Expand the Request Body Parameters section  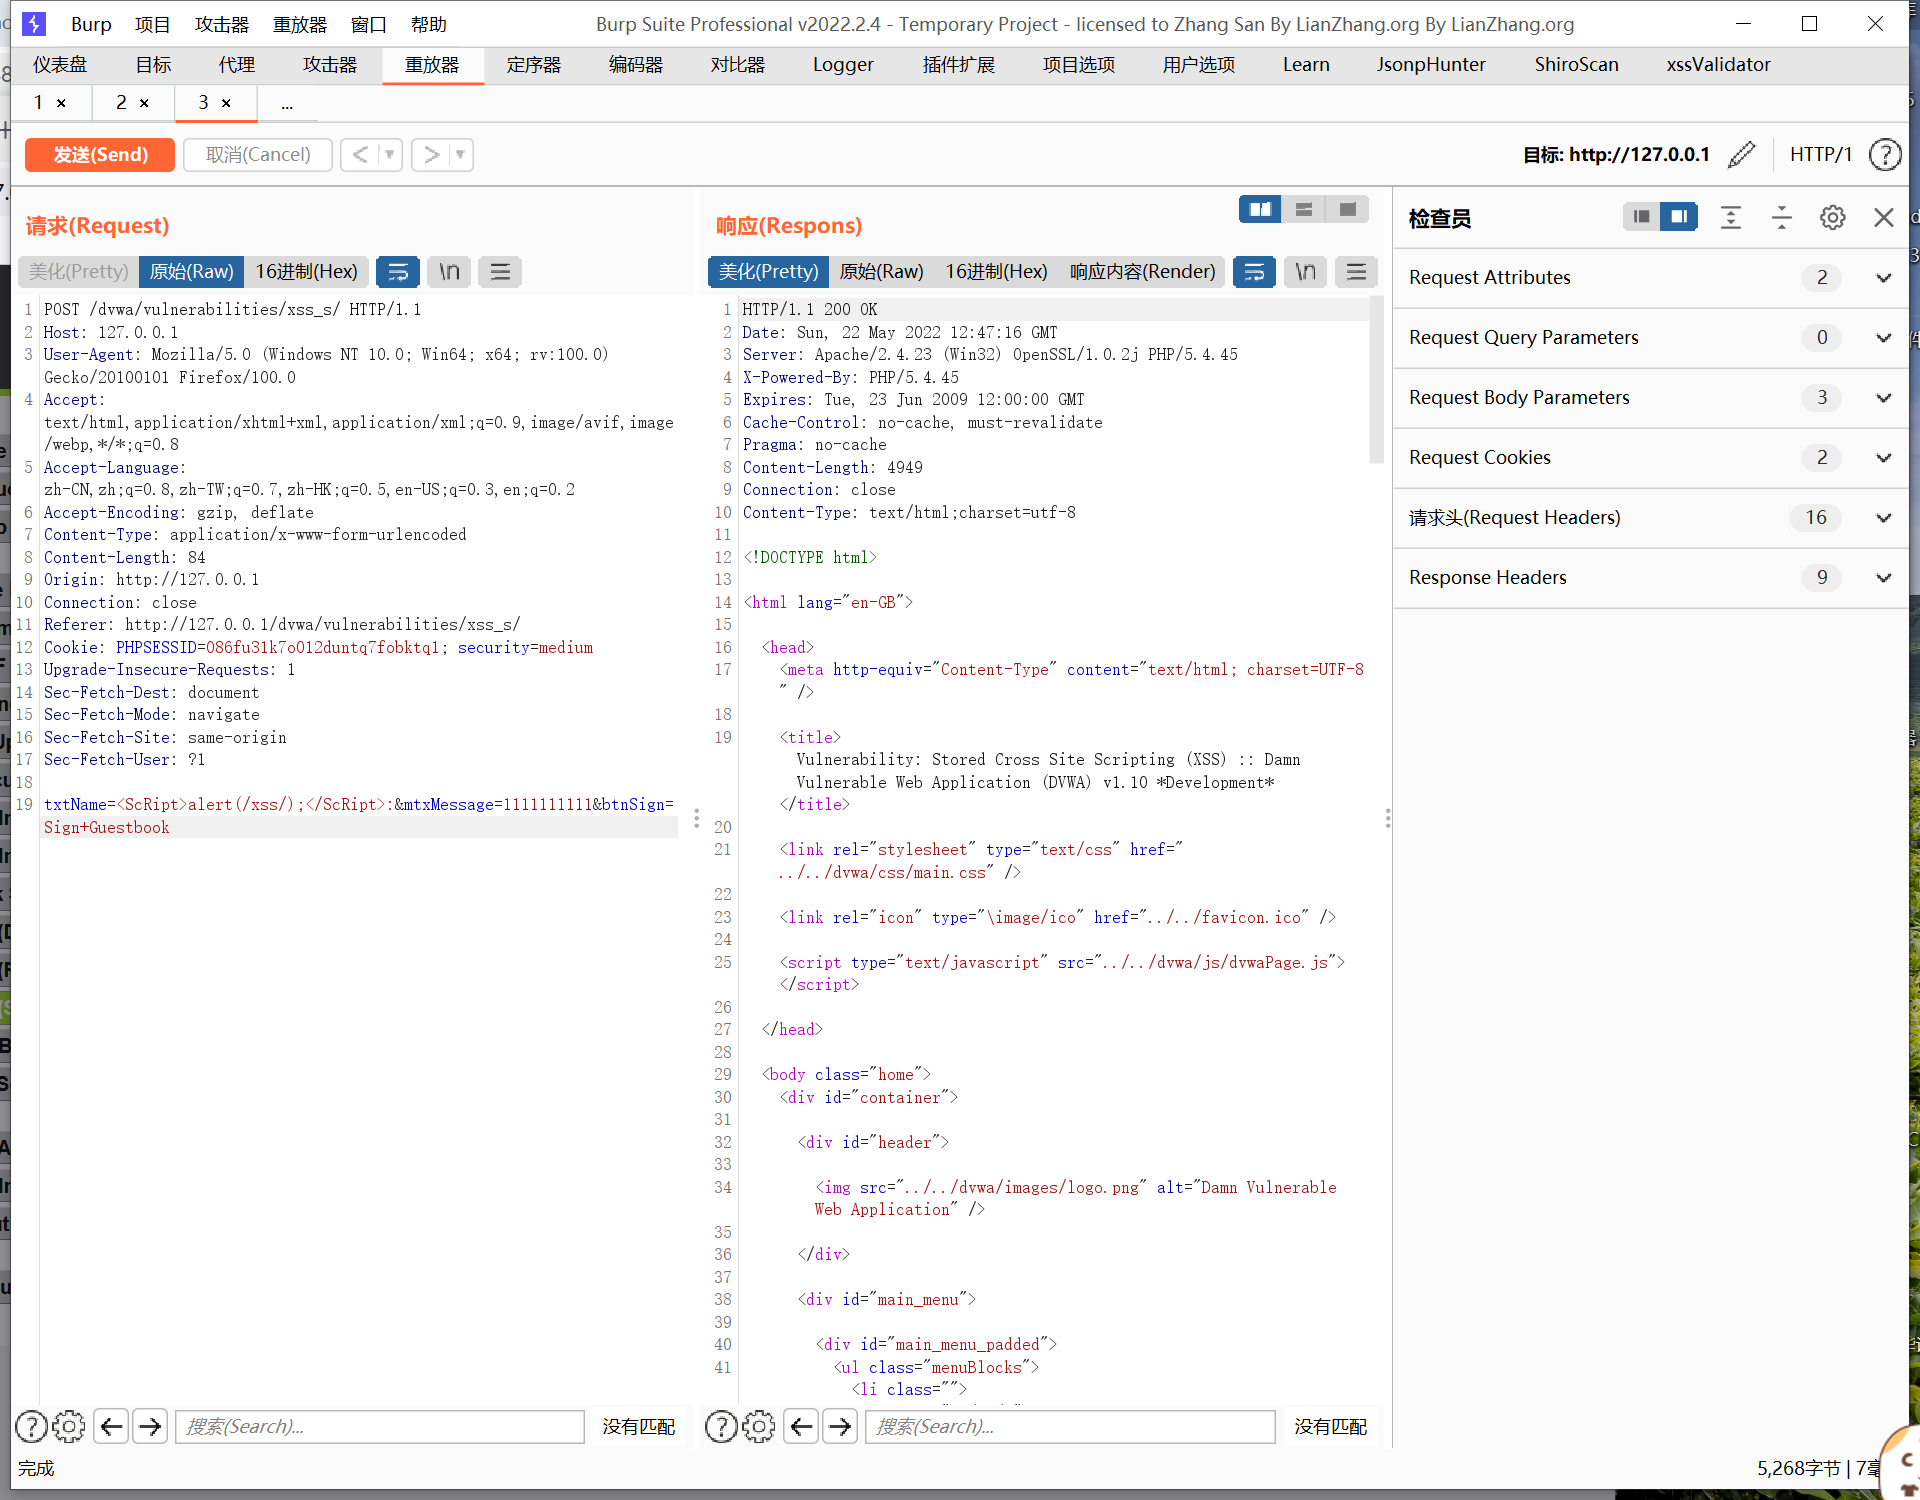coord(1884,396)
